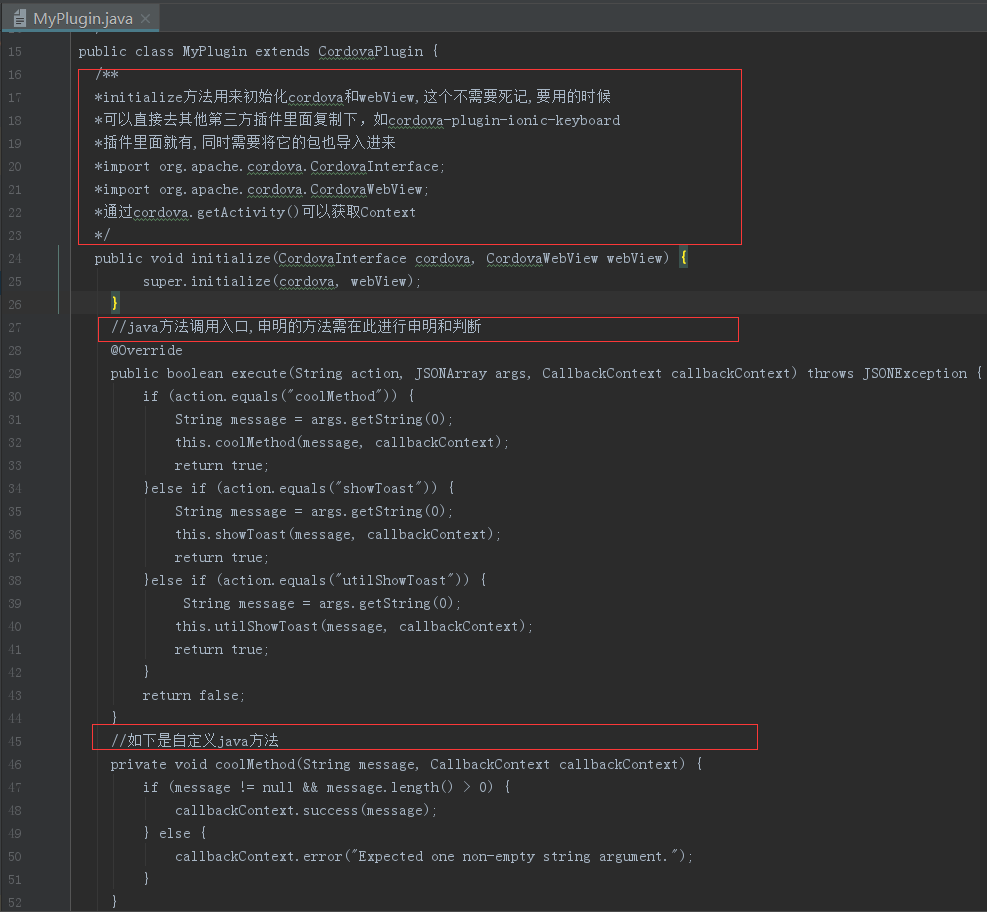The image size is (987, 912).
Task: Click the JSONArray args parameter
Action: [471, 373]
